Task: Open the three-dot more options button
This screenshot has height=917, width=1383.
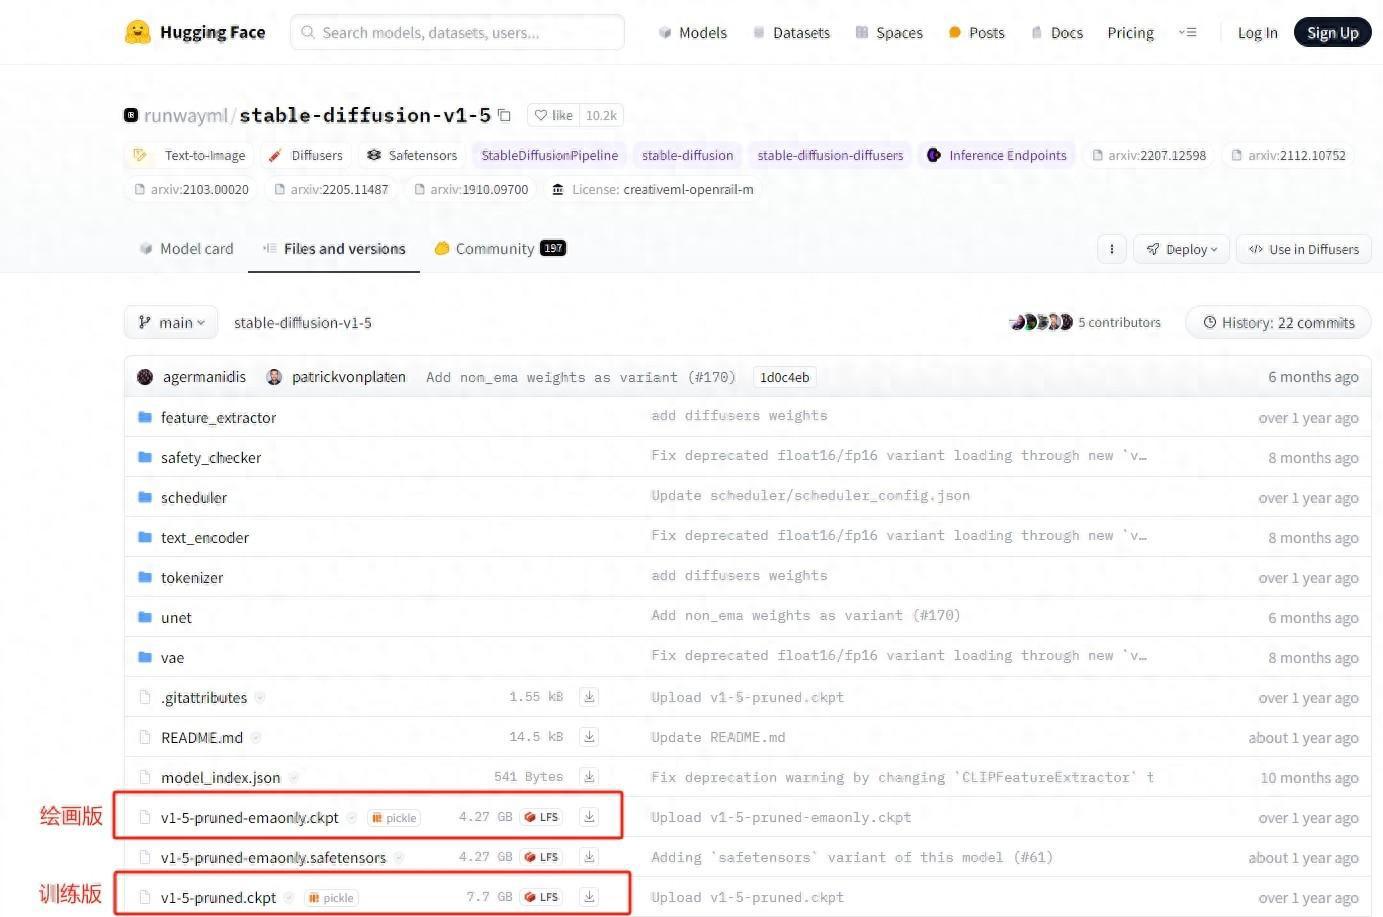Action: 1111,249
